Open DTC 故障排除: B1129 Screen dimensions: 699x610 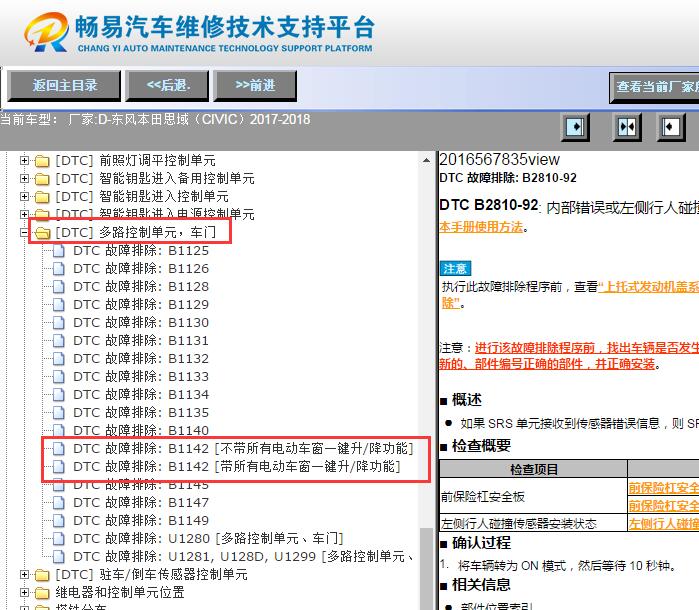[x=141, y=305]
